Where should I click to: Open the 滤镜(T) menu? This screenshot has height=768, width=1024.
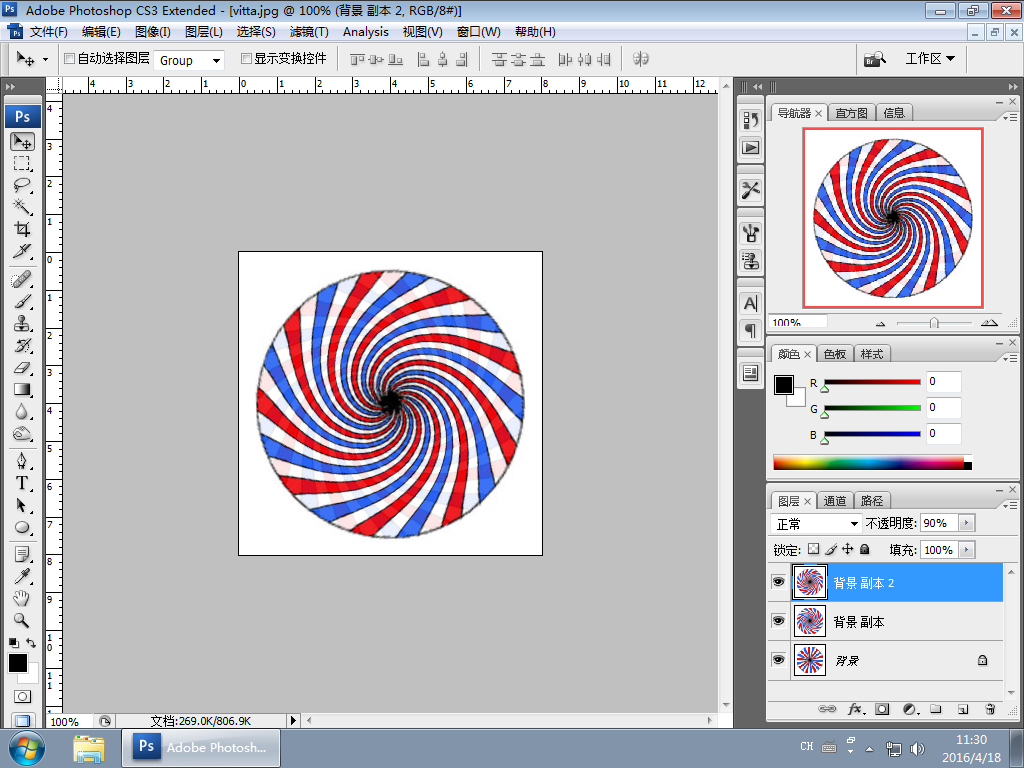point(309,32)
